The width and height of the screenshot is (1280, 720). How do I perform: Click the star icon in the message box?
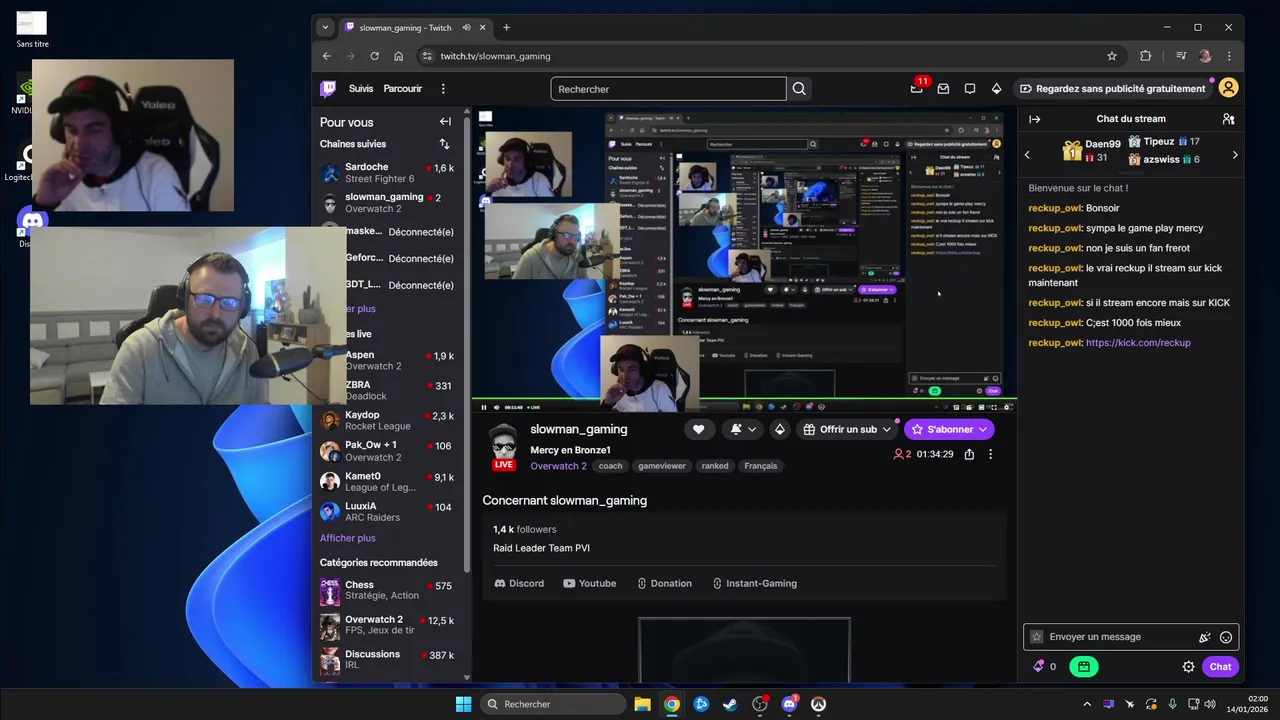coord(1037,637)
